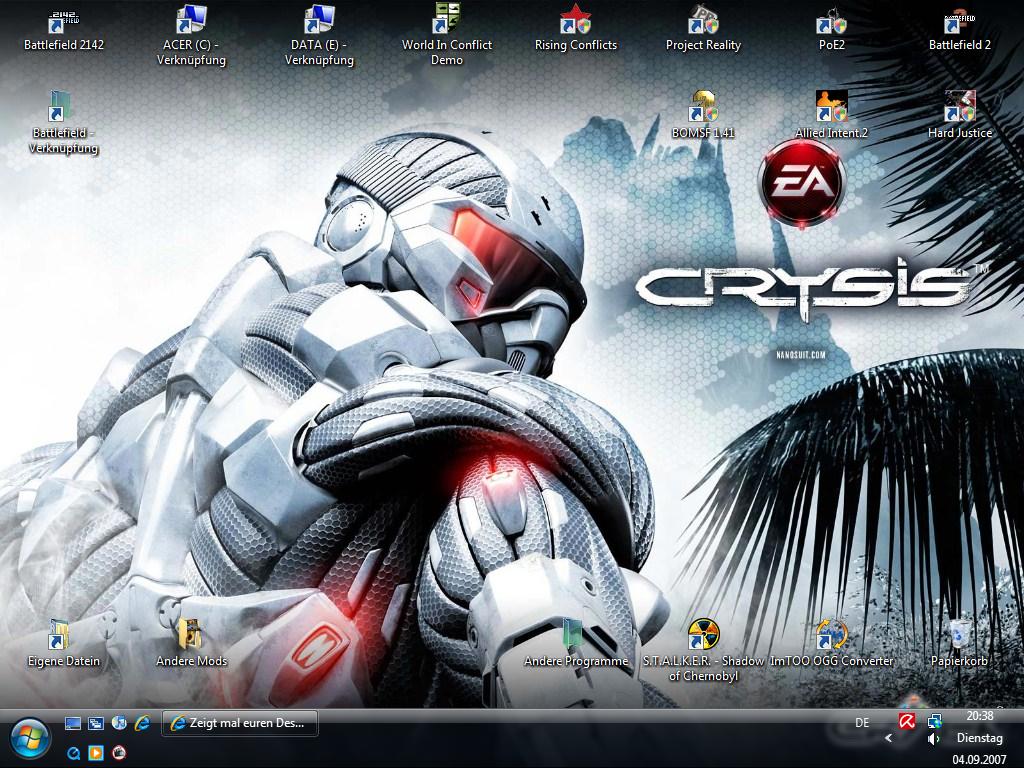Click the date 04.09.2007 in the tray

pyautogui.click(x=979, y=760)
